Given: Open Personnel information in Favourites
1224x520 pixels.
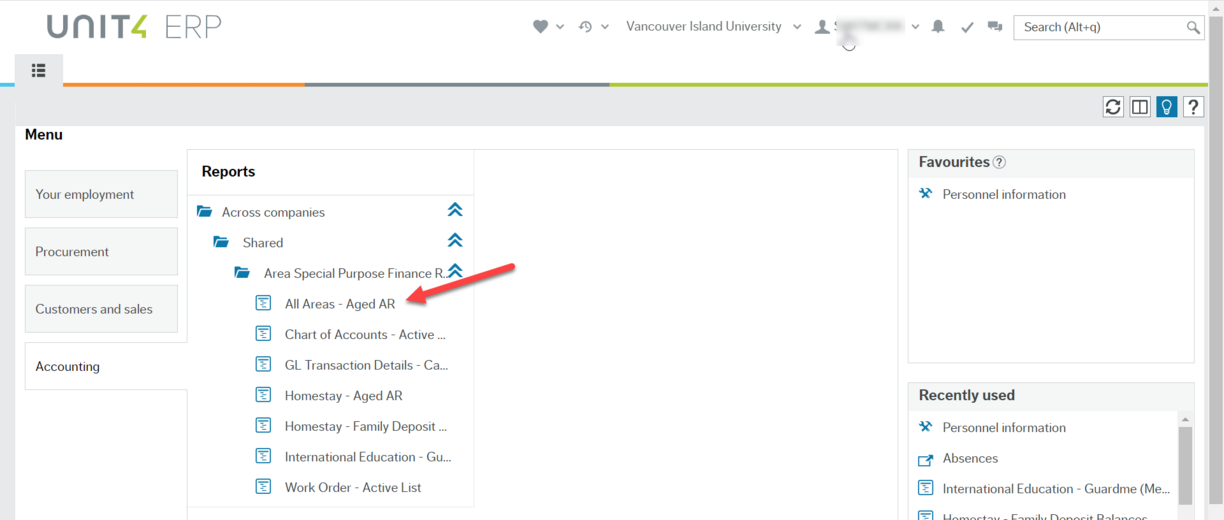Looking at the screenshot, I should (x=1004, y=195).
